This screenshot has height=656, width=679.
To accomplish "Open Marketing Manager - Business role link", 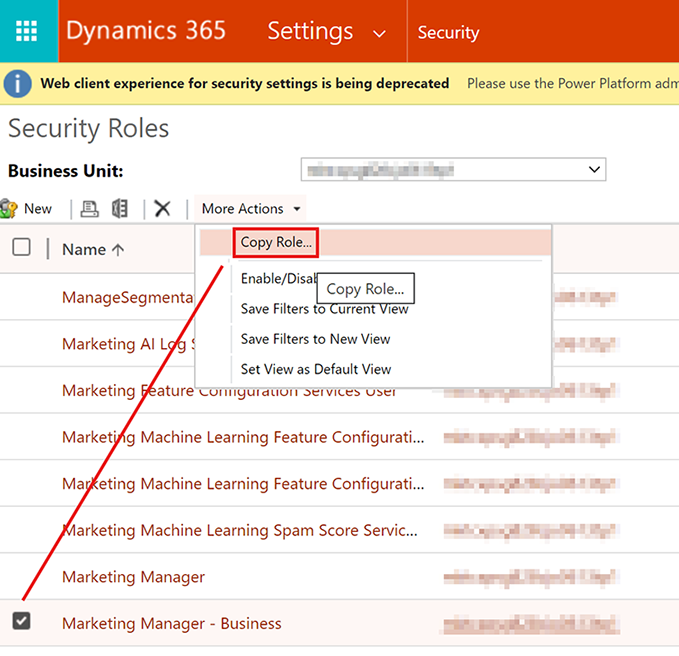I will tap(171, 623).
